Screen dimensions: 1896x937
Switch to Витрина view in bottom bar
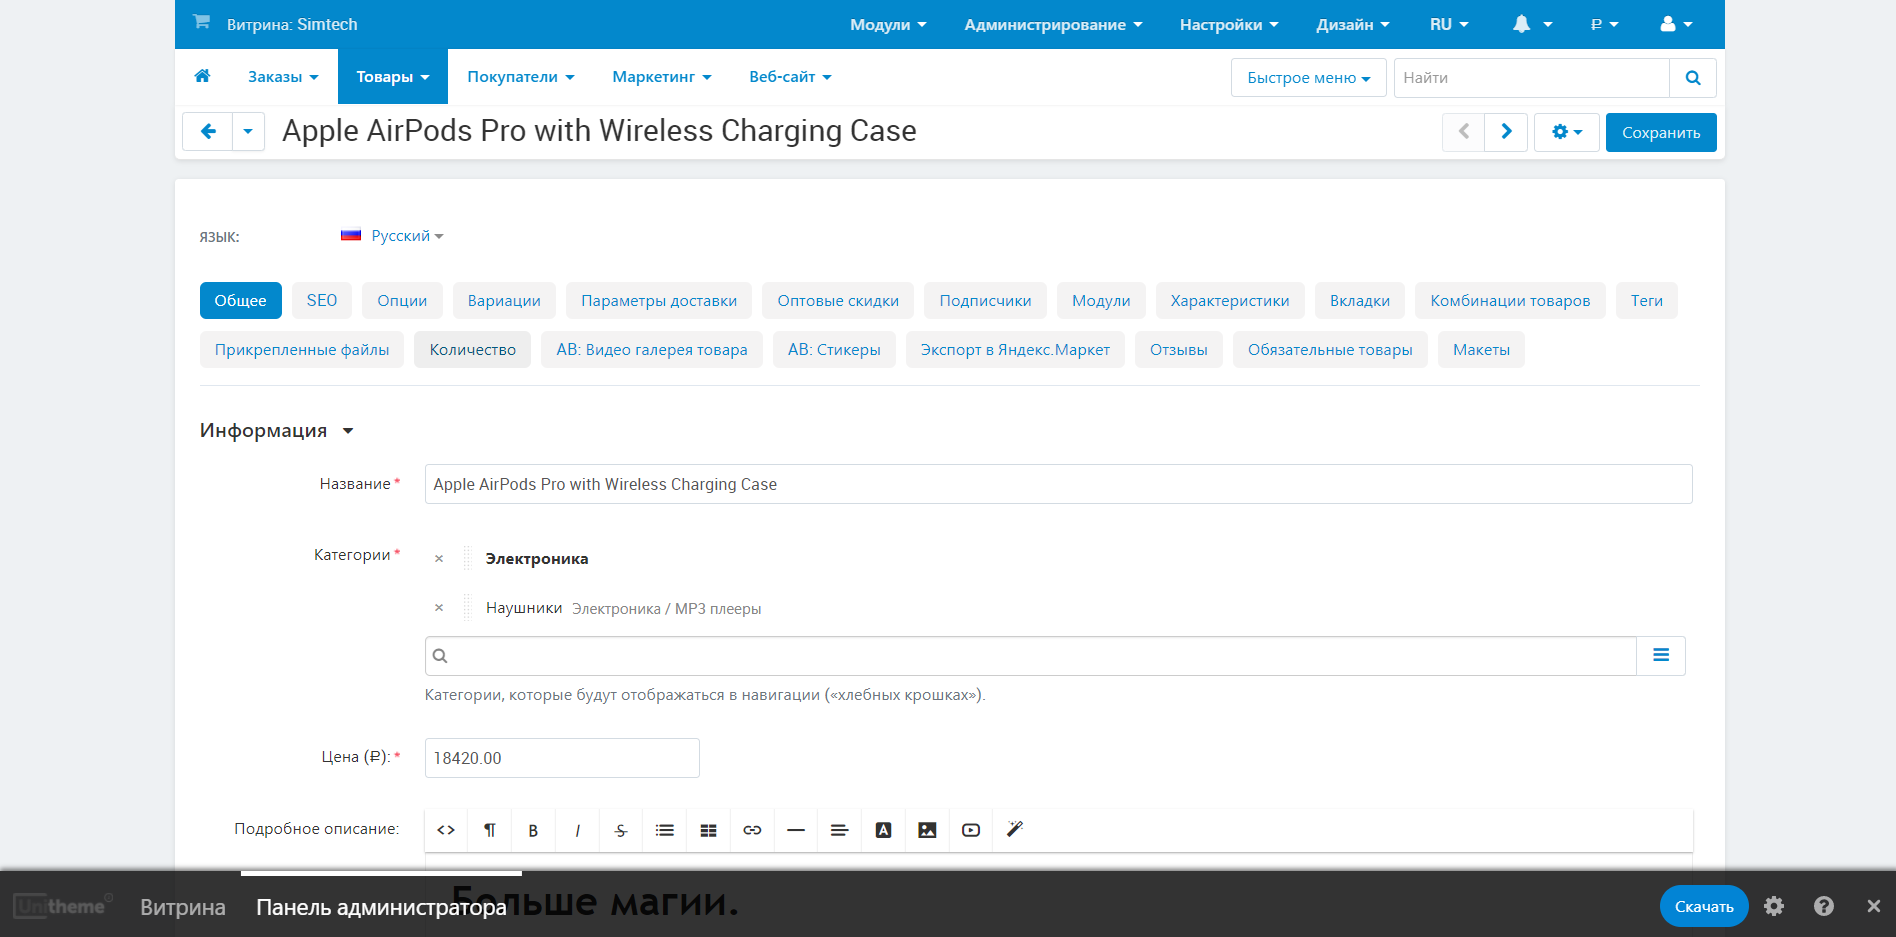(183, 907)
